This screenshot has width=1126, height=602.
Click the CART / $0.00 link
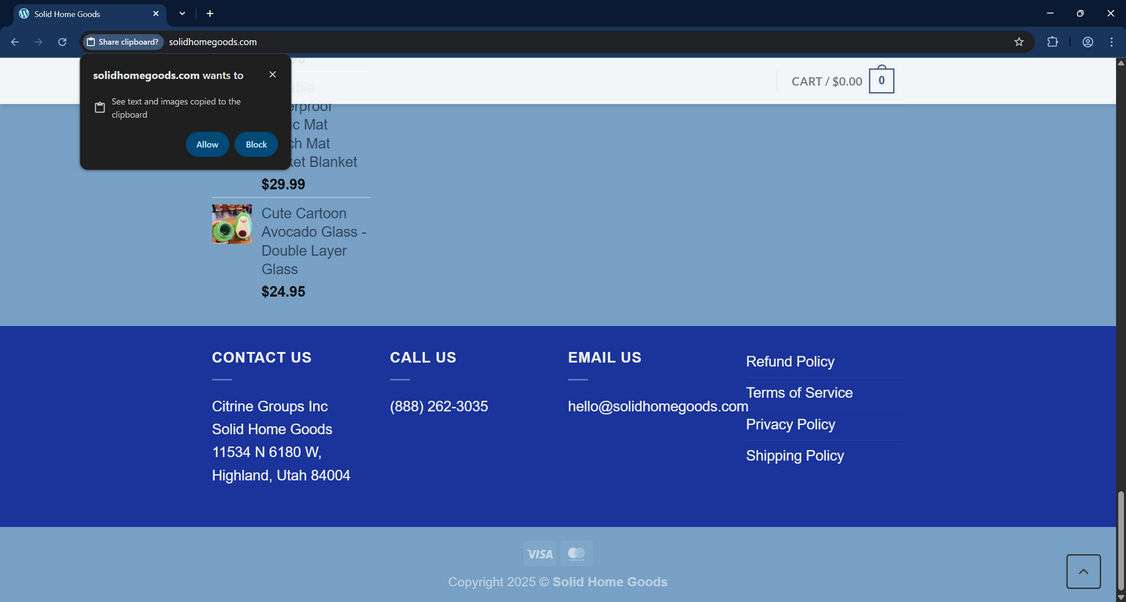[x=827, y=82]
